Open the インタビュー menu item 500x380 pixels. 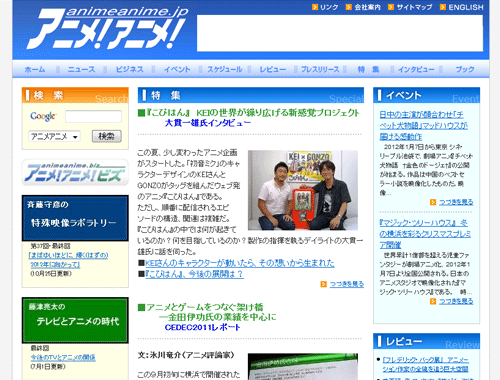click(x=416, y=69)
